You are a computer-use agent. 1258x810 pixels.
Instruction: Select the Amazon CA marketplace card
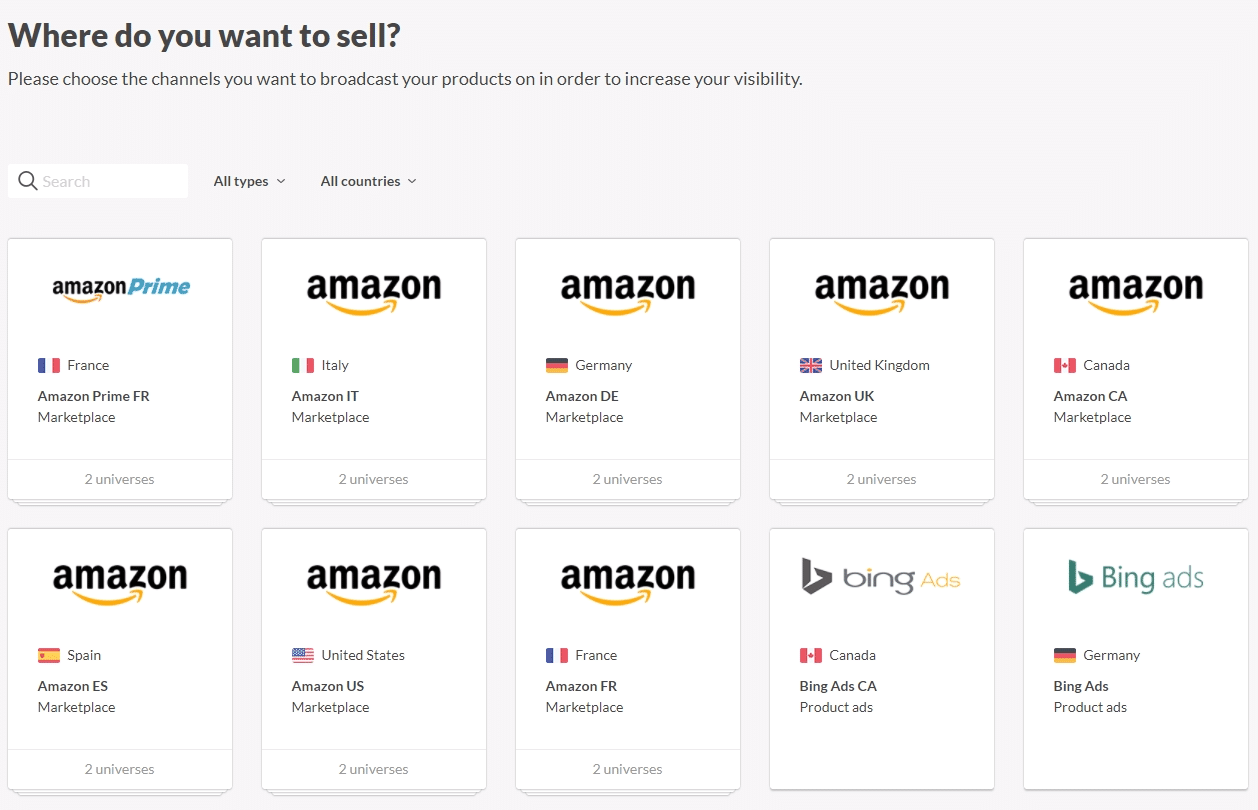[1136, 368]
